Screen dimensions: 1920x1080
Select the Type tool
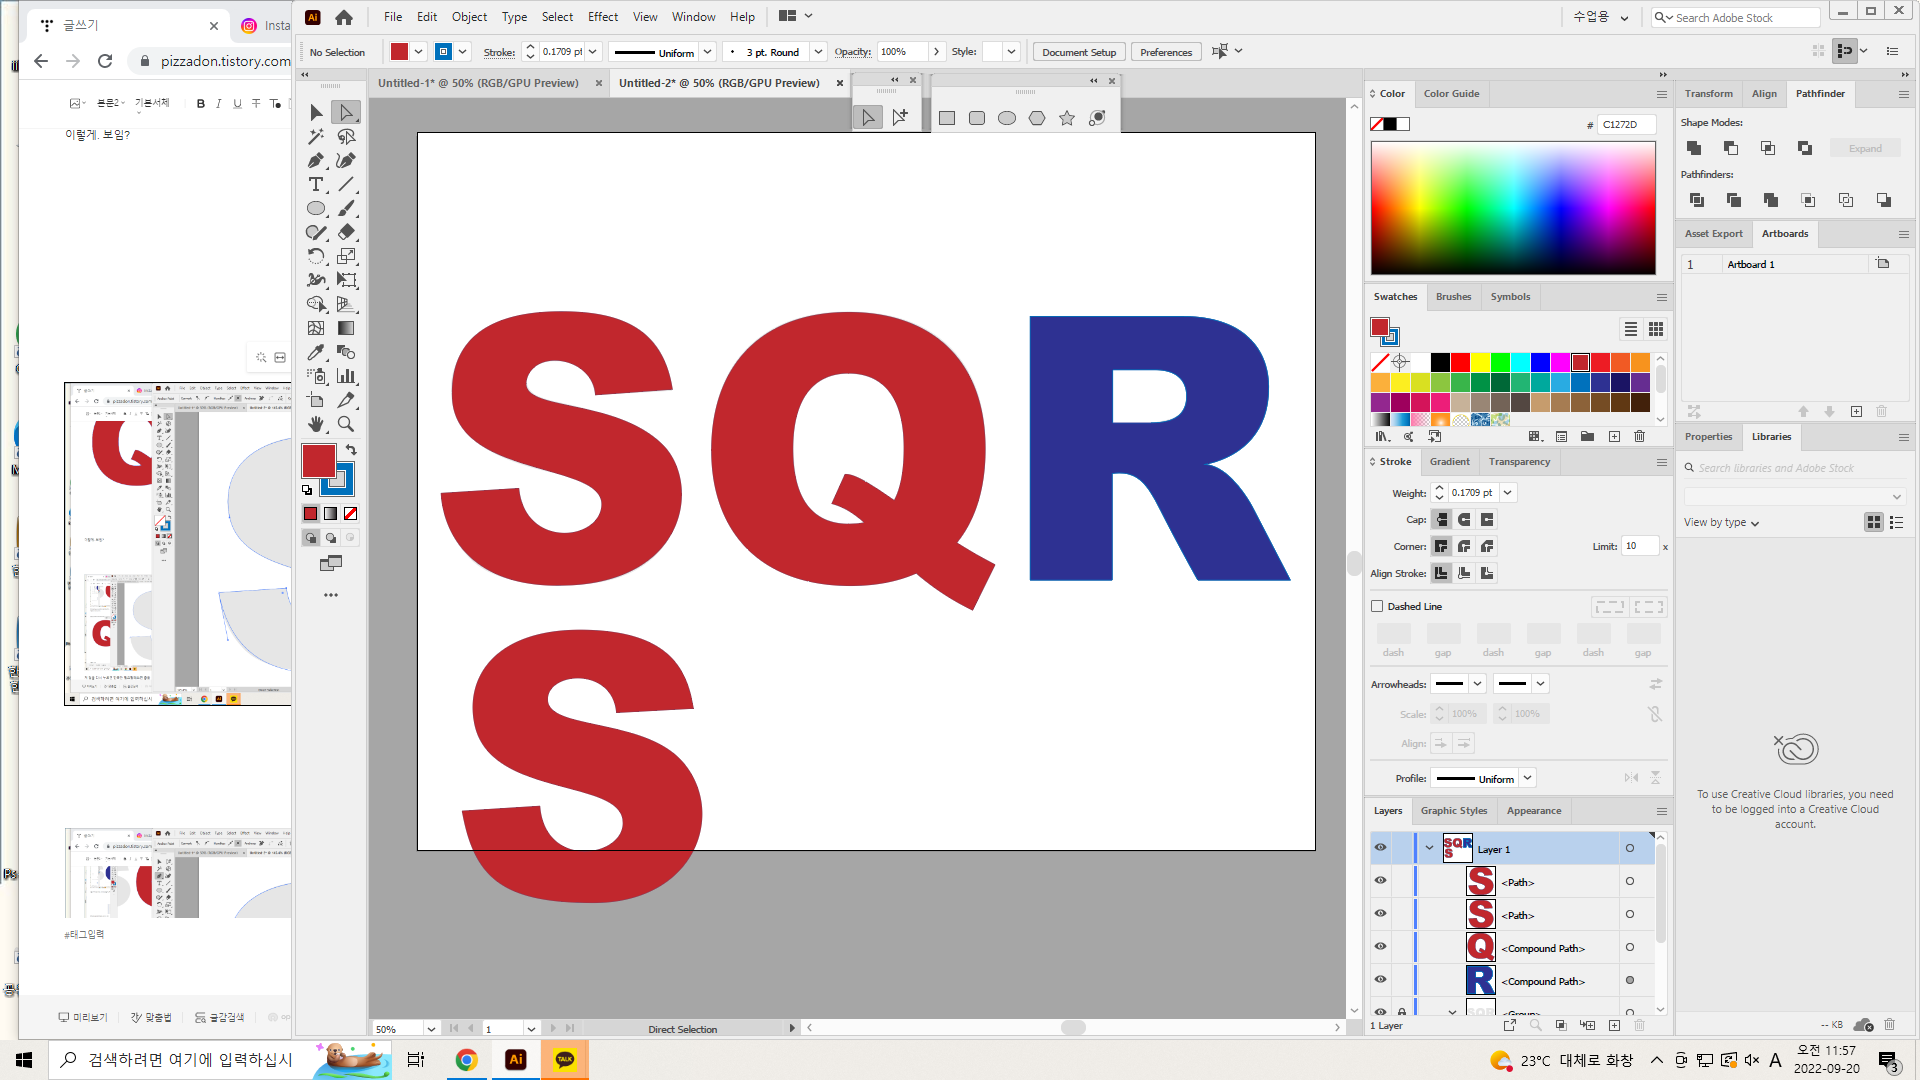pos(316,185)
